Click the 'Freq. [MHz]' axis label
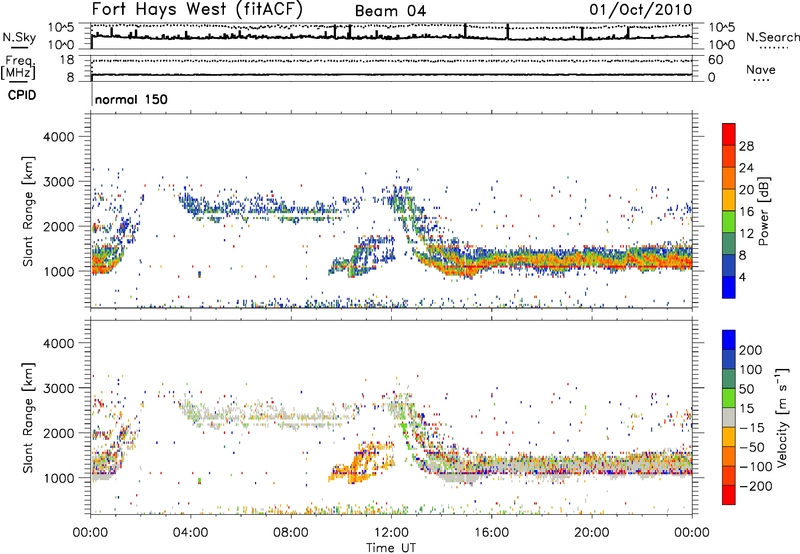The width and height of the screenshot is (800, 554). point(18,68)
